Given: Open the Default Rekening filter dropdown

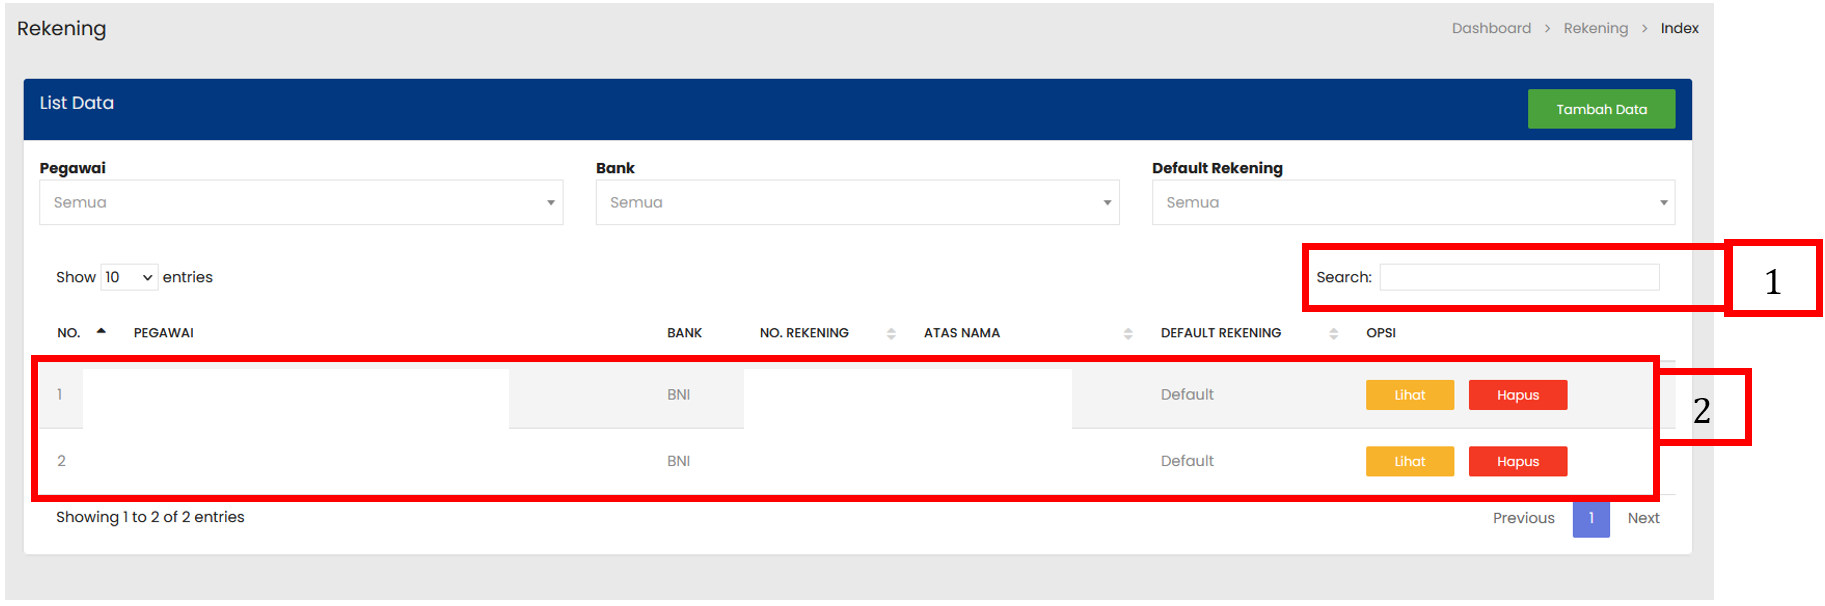Looking at the screenshot, I should 1412,202.
